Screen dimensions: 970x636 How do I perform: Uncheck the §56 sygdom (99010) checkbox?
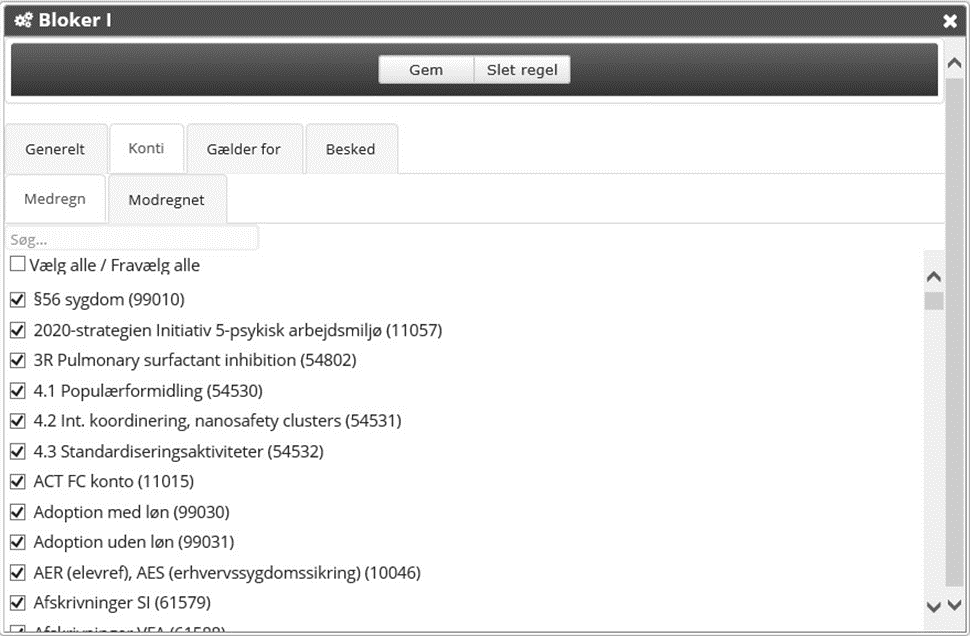[18, 299]
